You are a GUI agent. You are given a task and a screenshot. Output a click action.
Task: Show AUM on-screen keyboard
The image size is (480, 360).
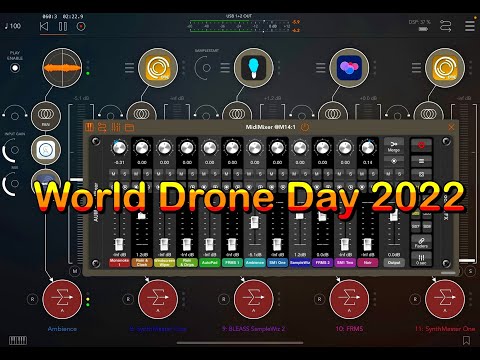18,340
